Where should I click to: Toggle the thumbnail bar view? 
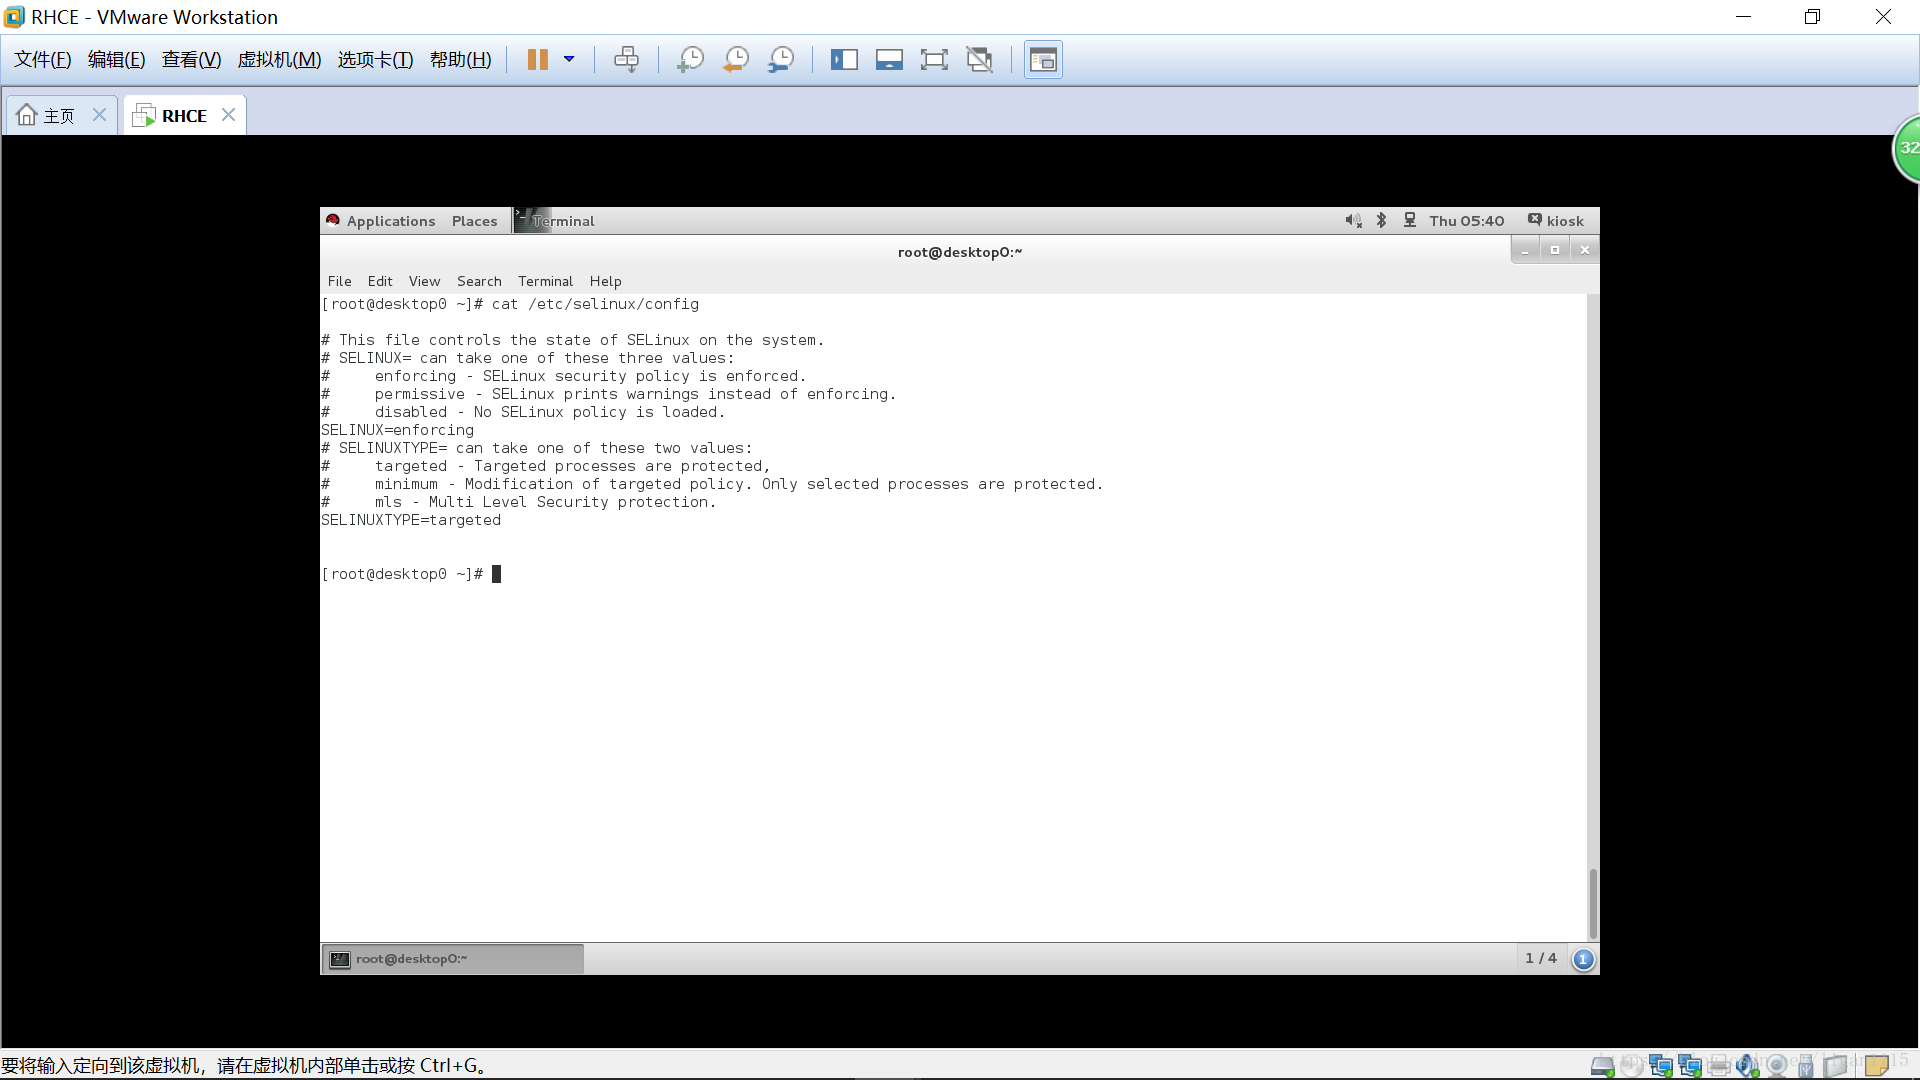[x=889, y=60]
